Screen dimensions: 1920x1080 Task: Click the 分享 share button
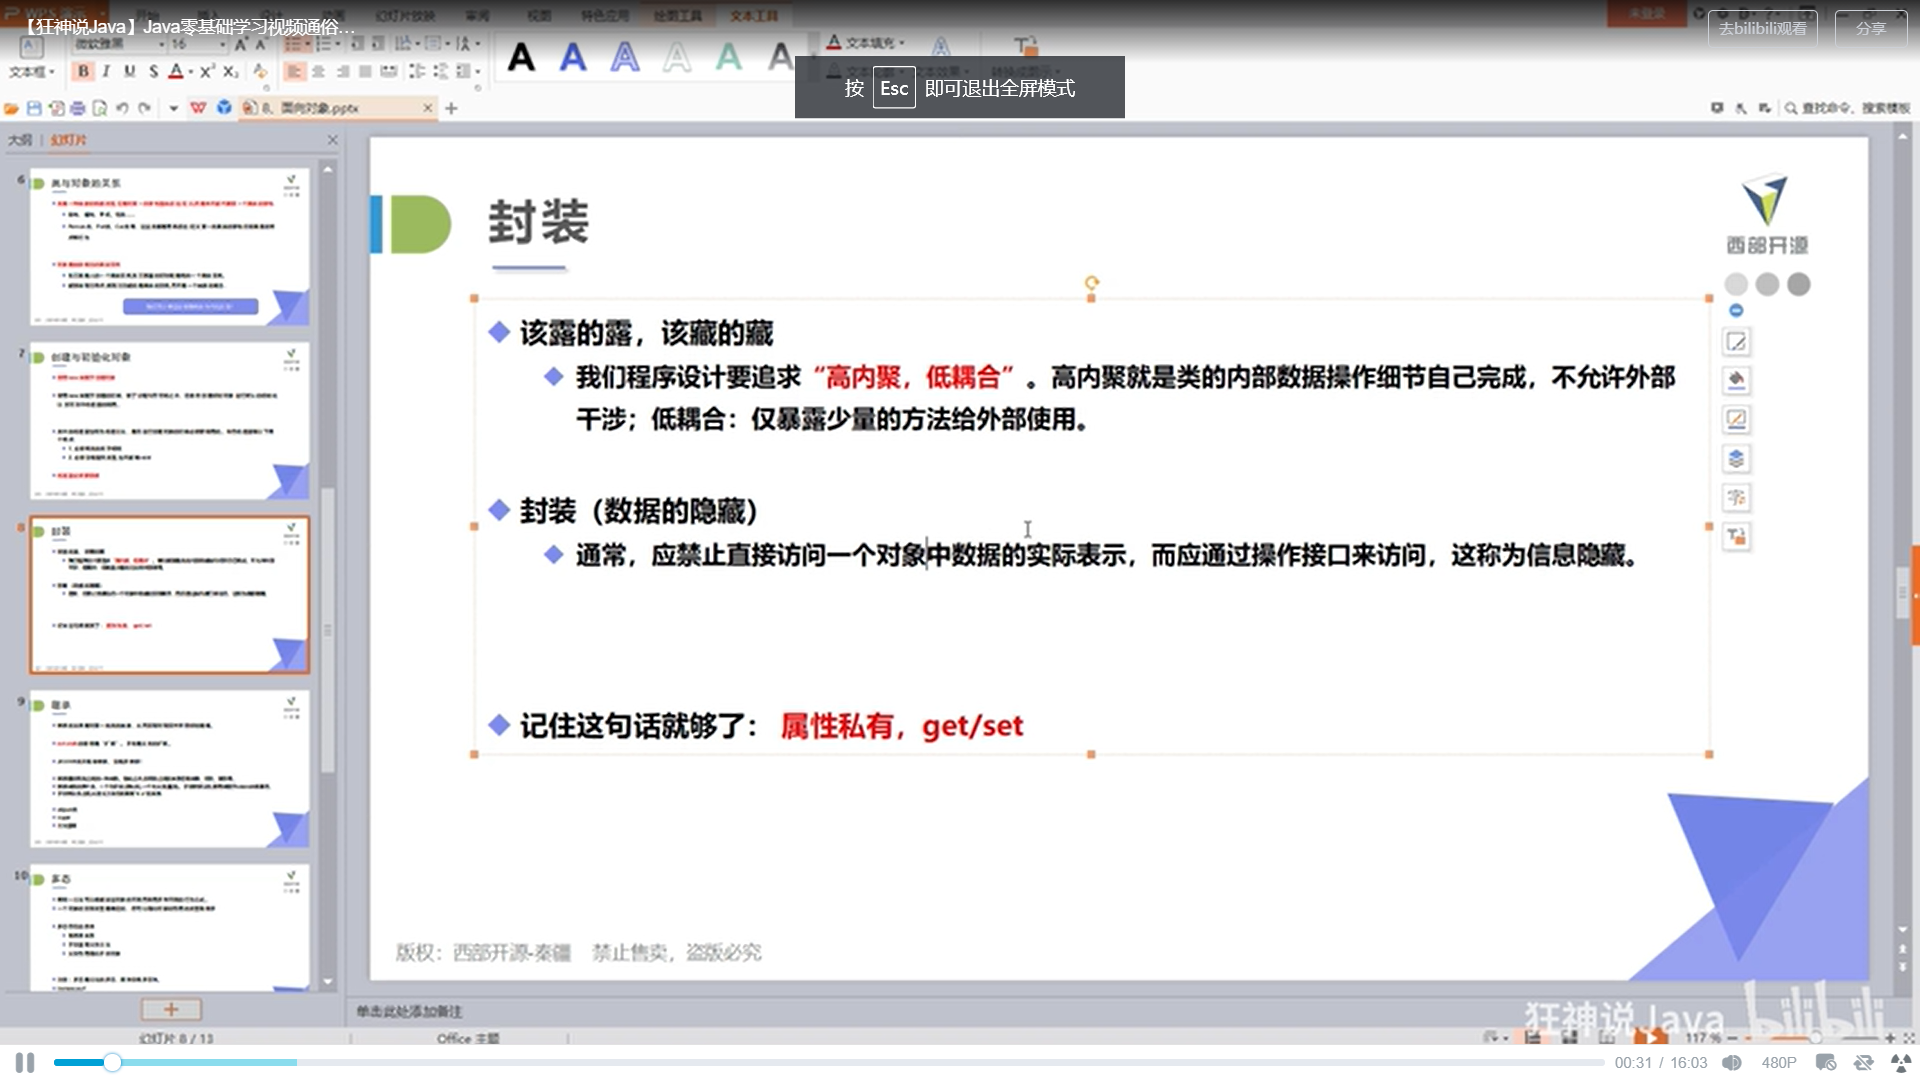pyautogui.click(x=1870, y=28)
